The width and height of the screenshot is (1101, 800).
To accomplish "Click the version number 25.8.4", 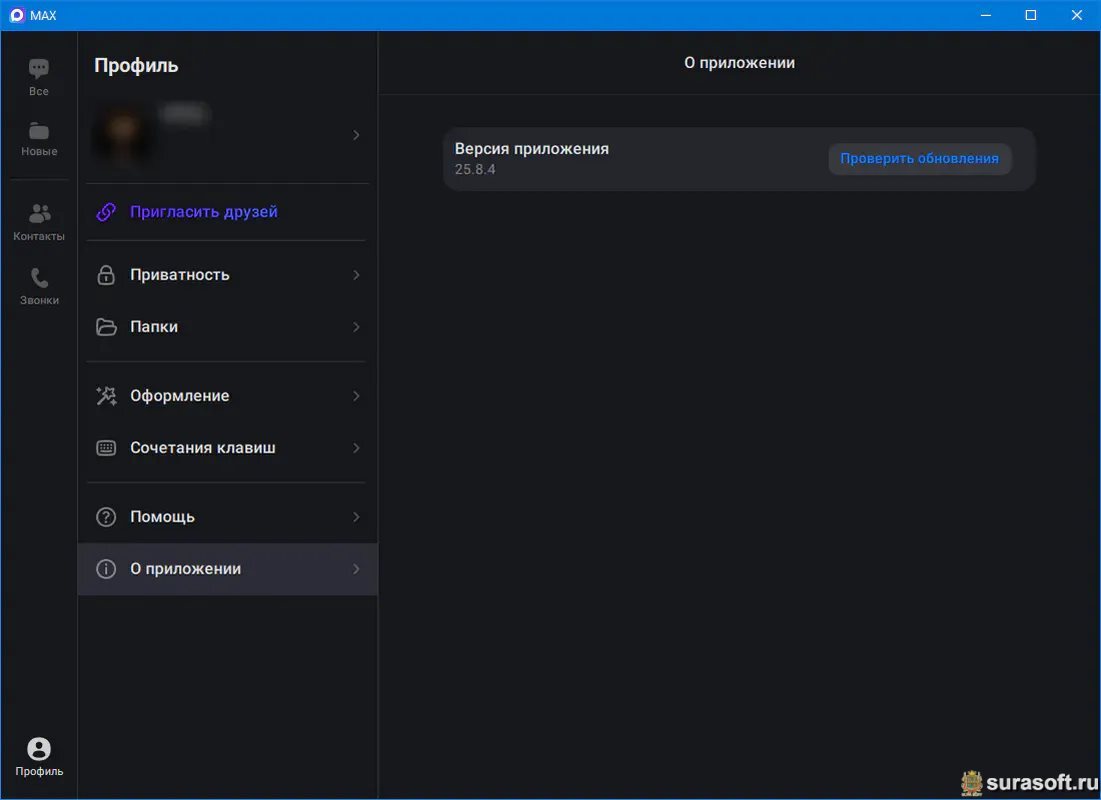I will 475,169.
